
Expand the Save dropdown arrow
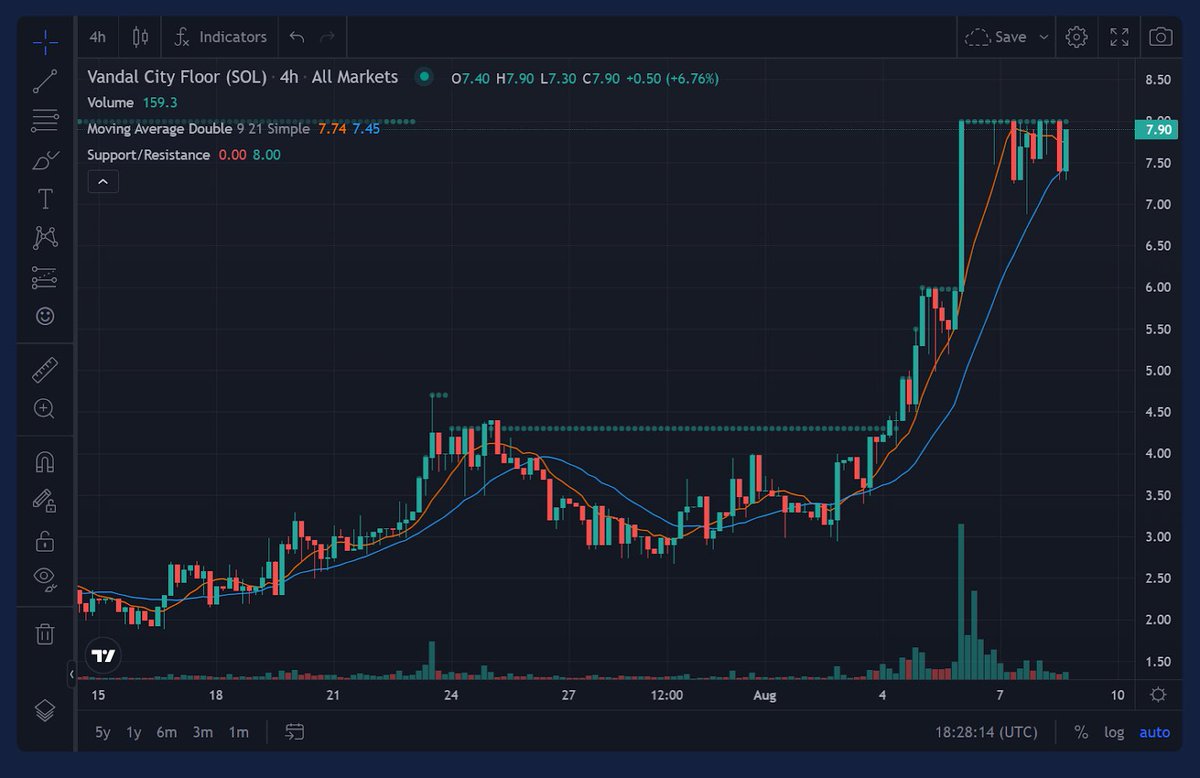point(1044,37)
